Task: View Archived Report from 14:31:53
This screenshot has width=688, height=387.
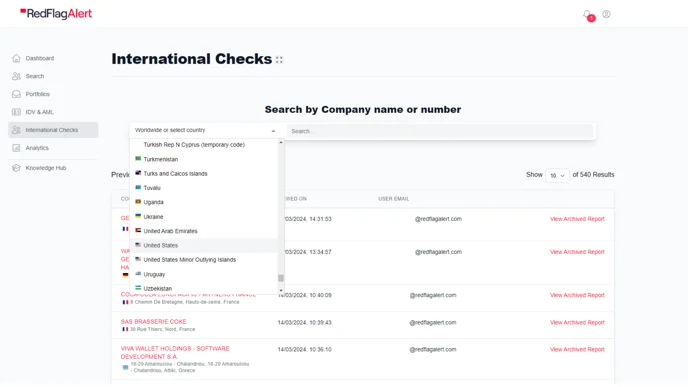Action: pyautogui.click(x=577, y=219)
